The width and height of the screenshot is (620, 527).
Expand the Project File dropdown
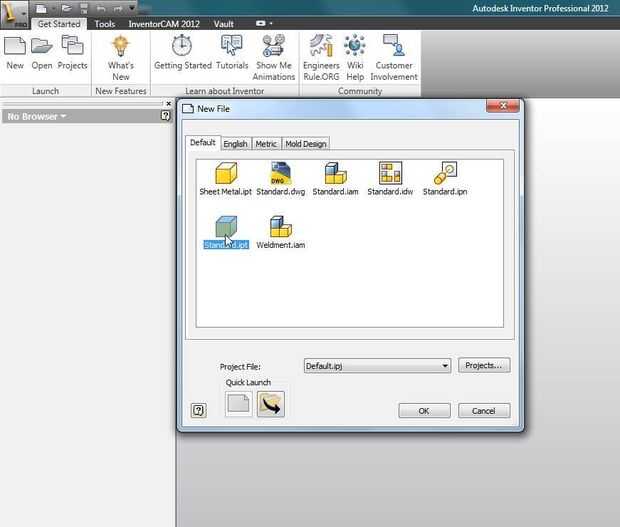coord(445,366)
